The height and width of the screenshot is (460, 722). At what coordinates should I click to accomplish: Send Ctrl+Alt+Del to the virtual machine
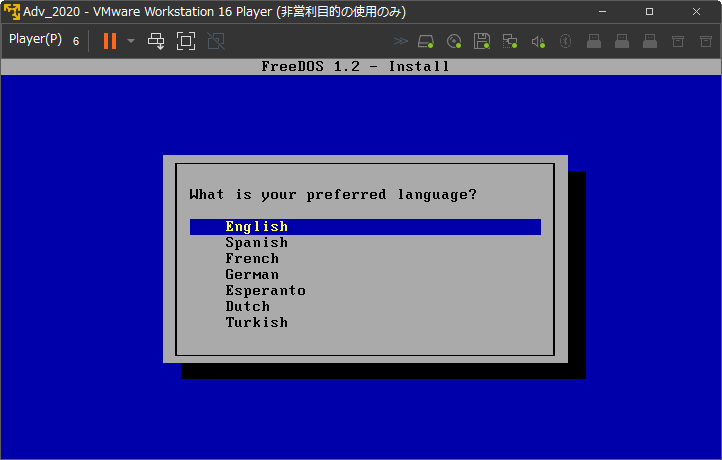click(x=156, y=41)
